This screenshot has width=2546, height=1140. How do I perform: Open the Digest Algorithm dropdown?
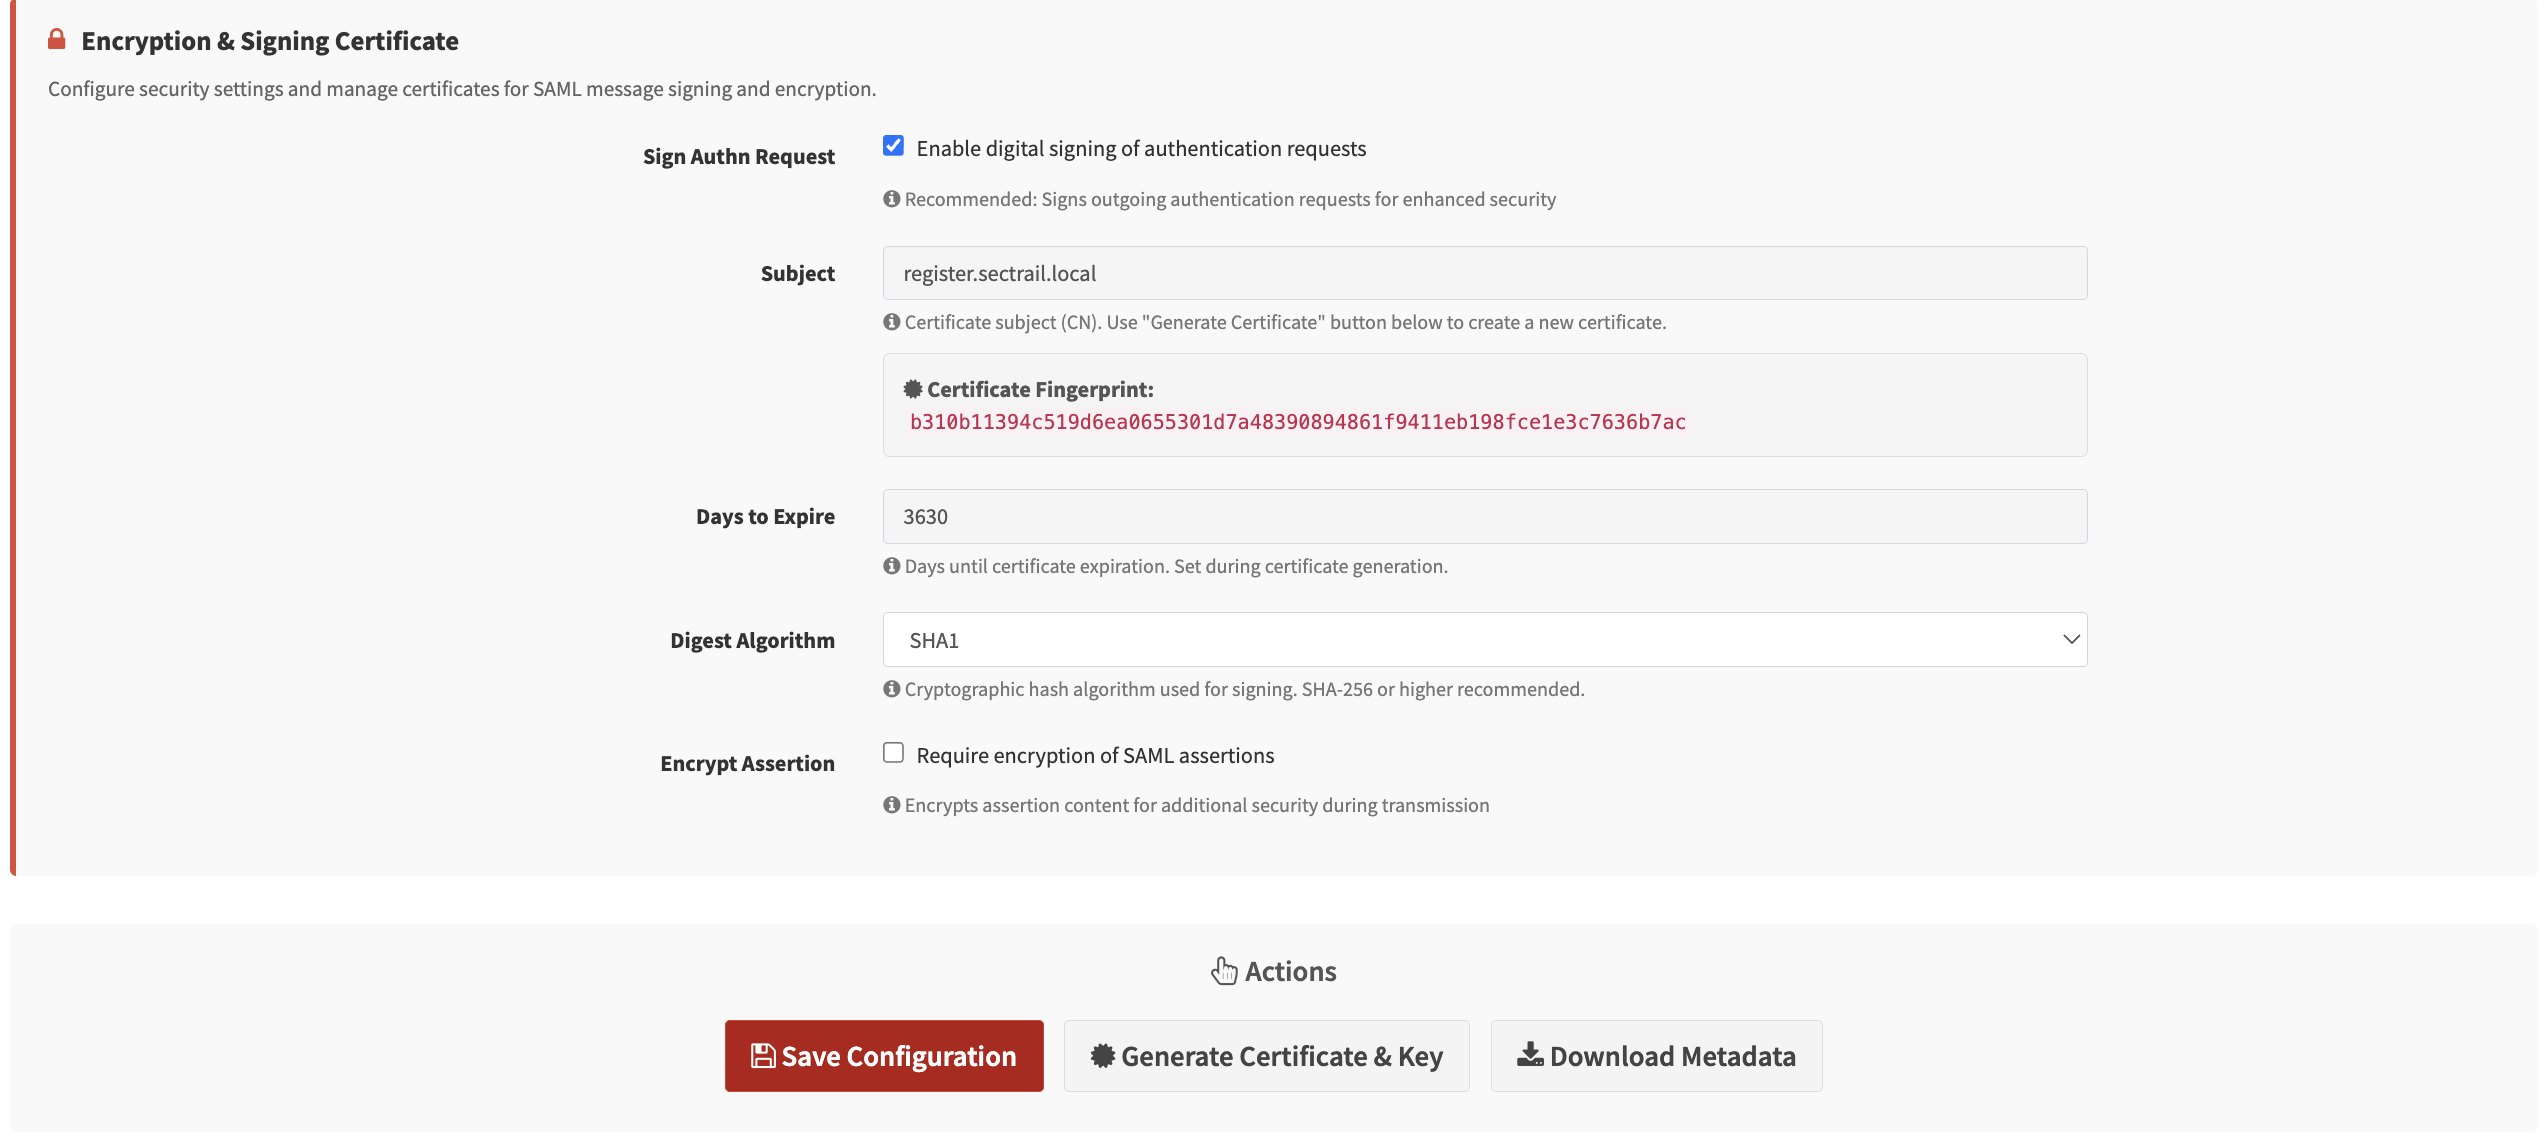click(1483, 640)
